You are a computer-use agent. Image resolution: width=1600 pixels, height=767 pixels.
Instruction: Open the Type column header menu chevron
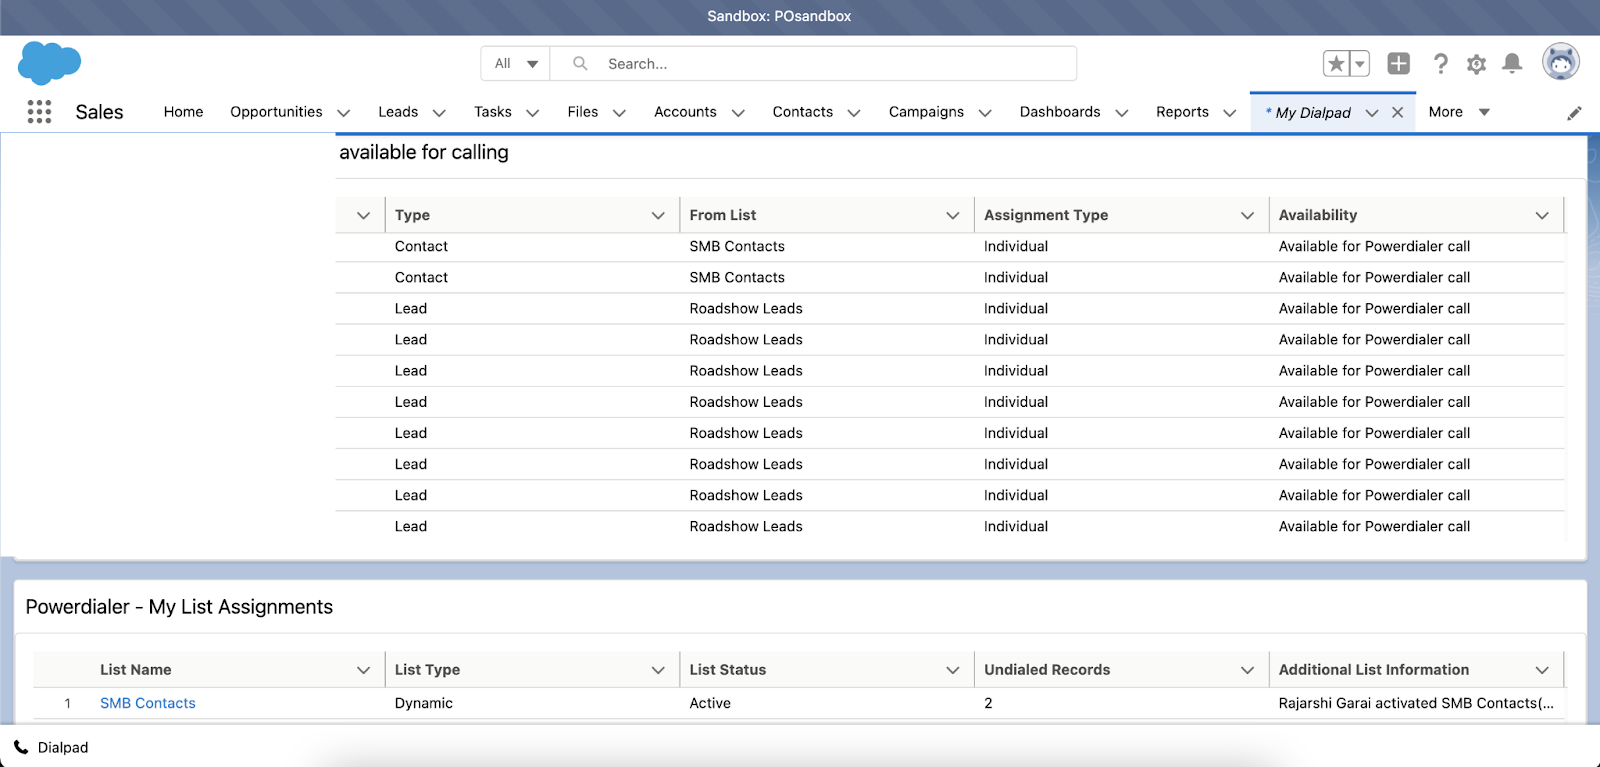tap(658, 215)
